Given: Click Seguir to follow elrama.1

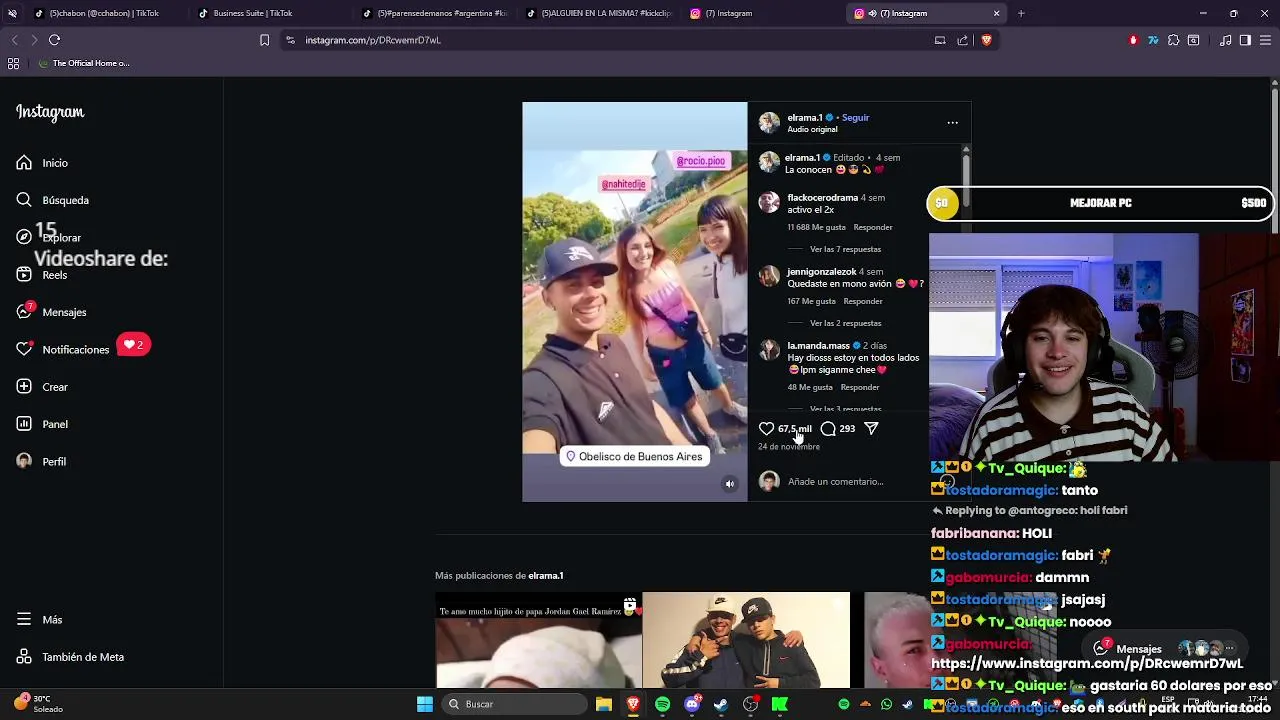Looking at the screenshot, I should pos(855,118).
